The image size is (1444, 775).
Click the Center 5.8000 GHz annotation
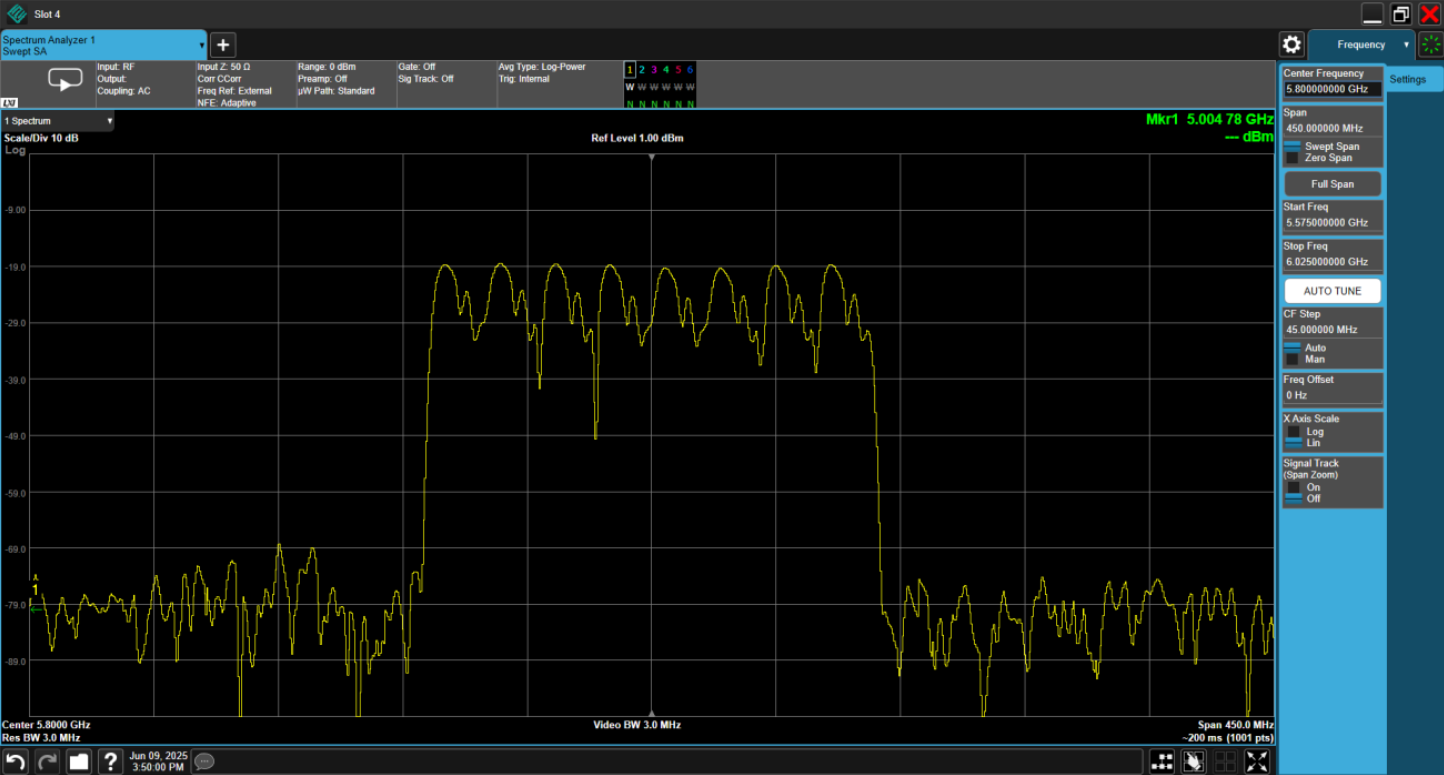coord(46,725)
